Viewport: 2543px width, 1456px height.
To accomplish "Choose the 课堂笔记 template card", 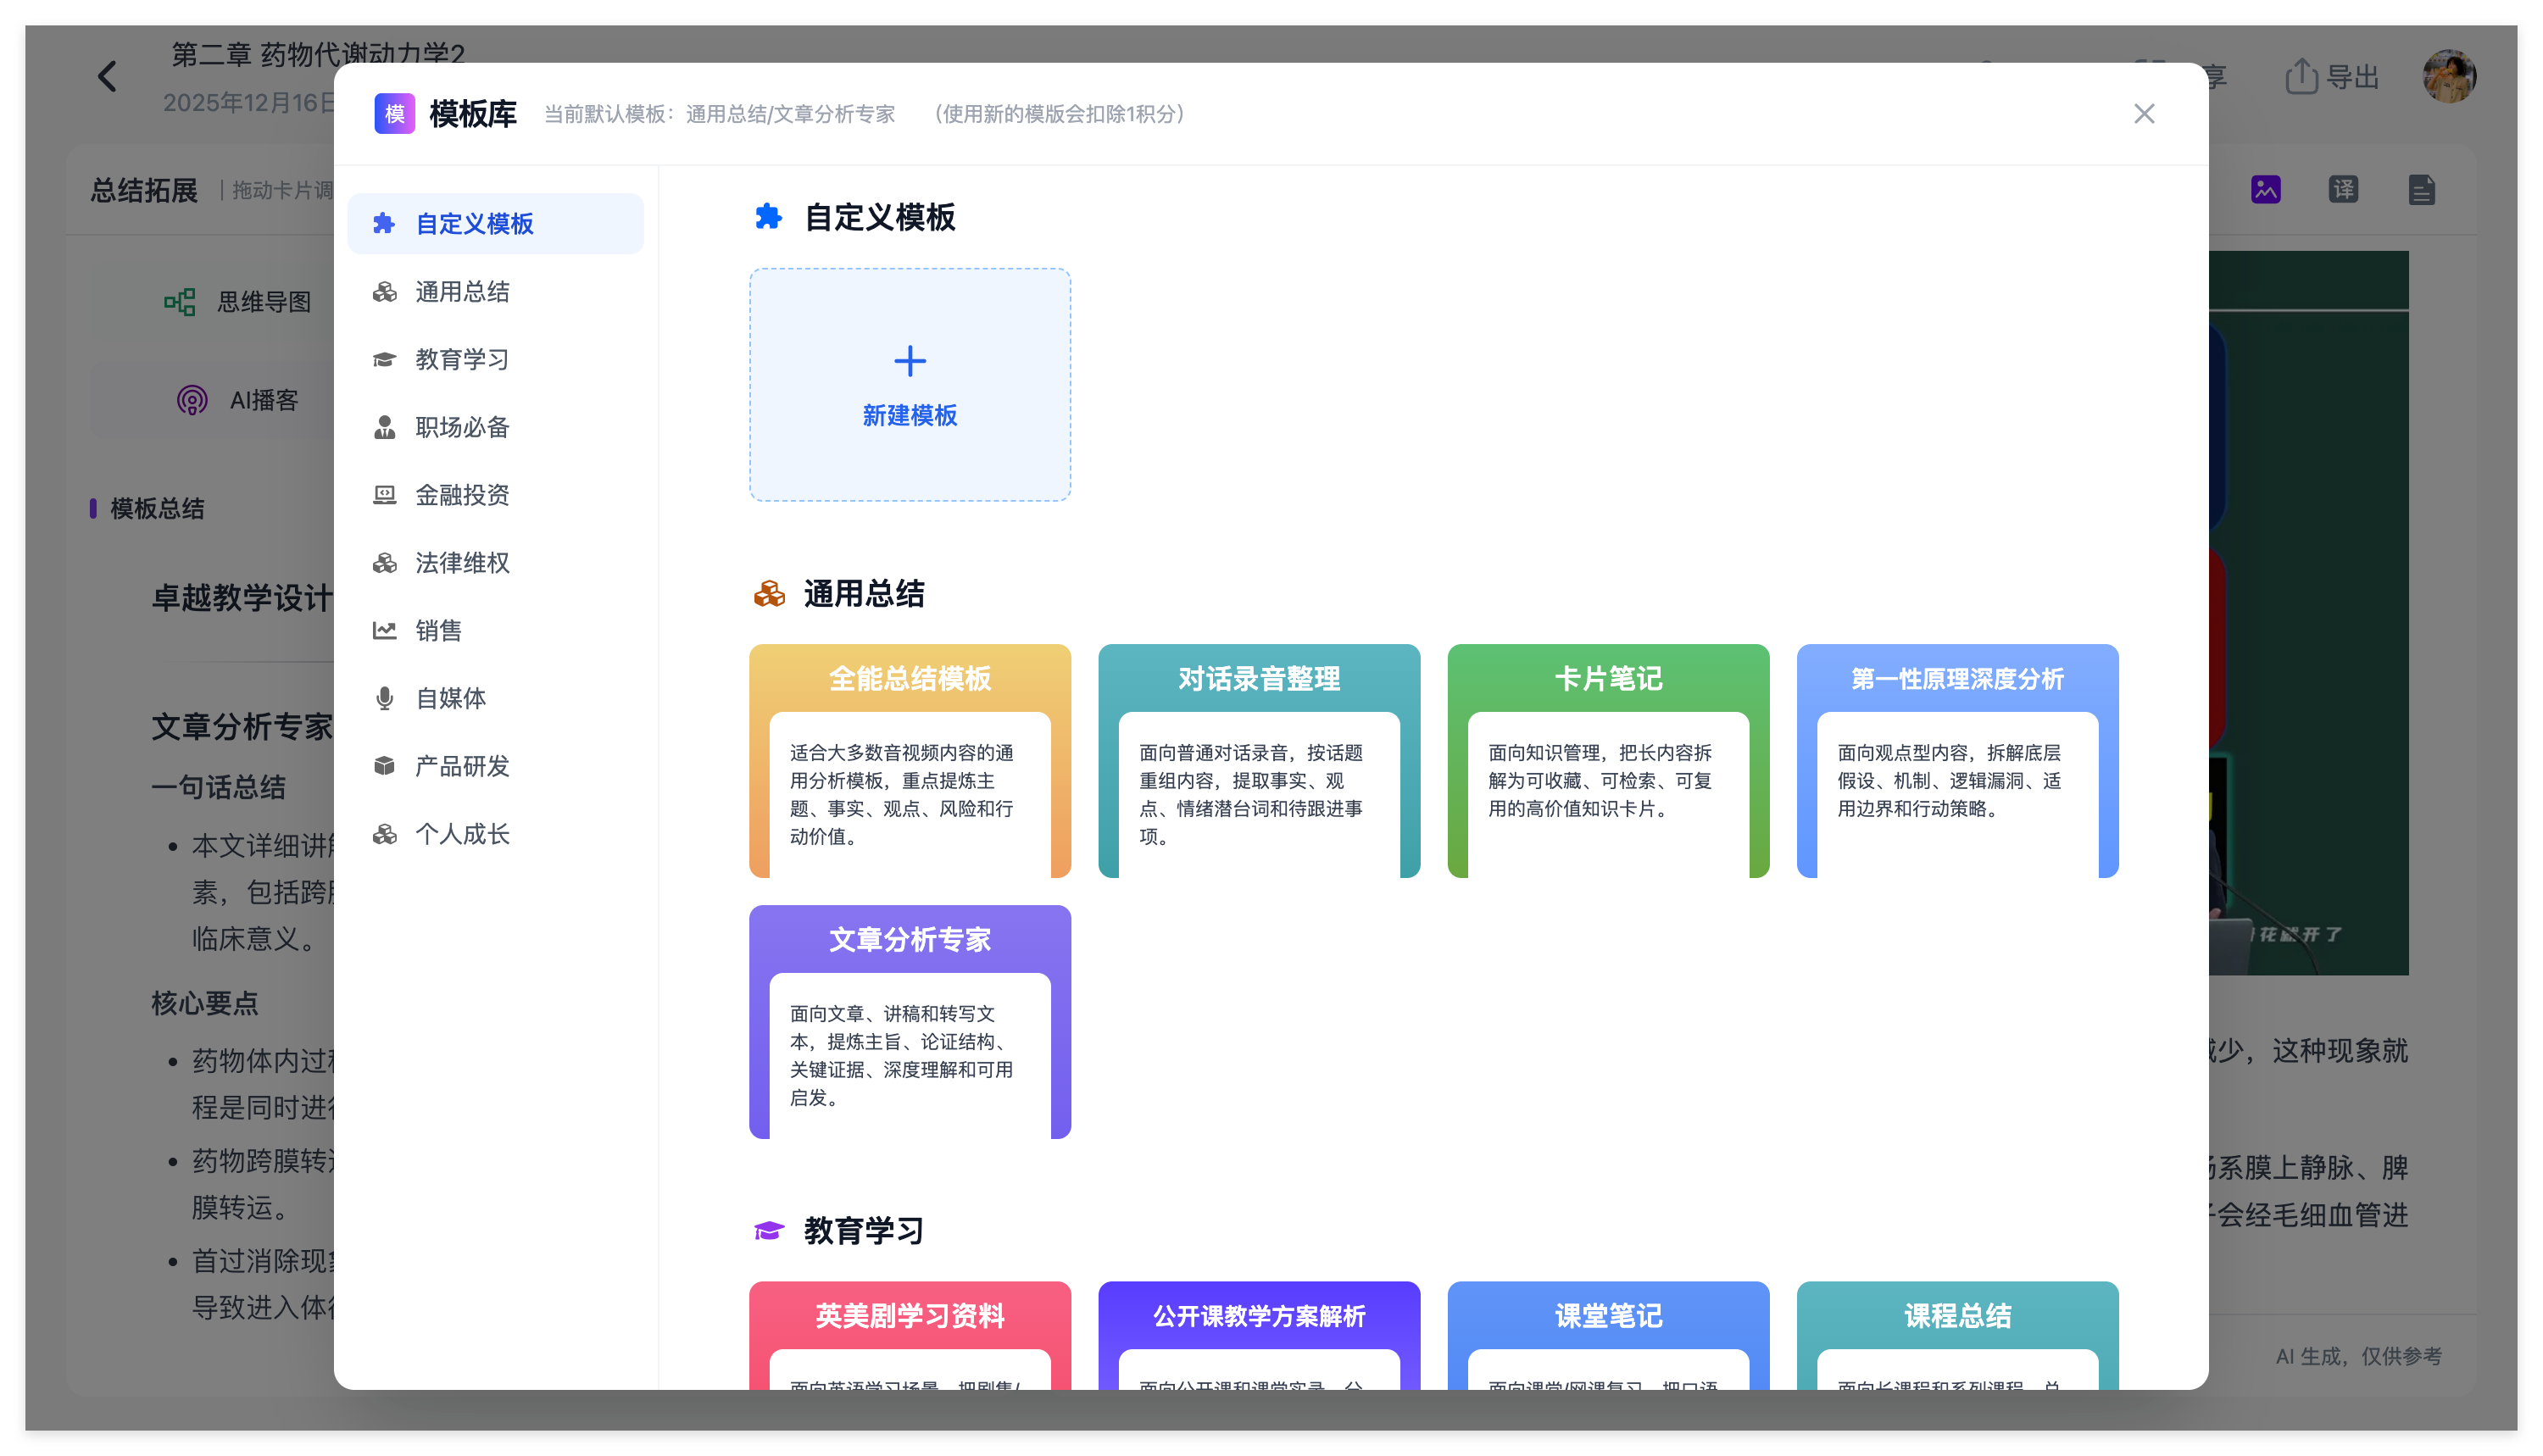I will 1608,1336.
